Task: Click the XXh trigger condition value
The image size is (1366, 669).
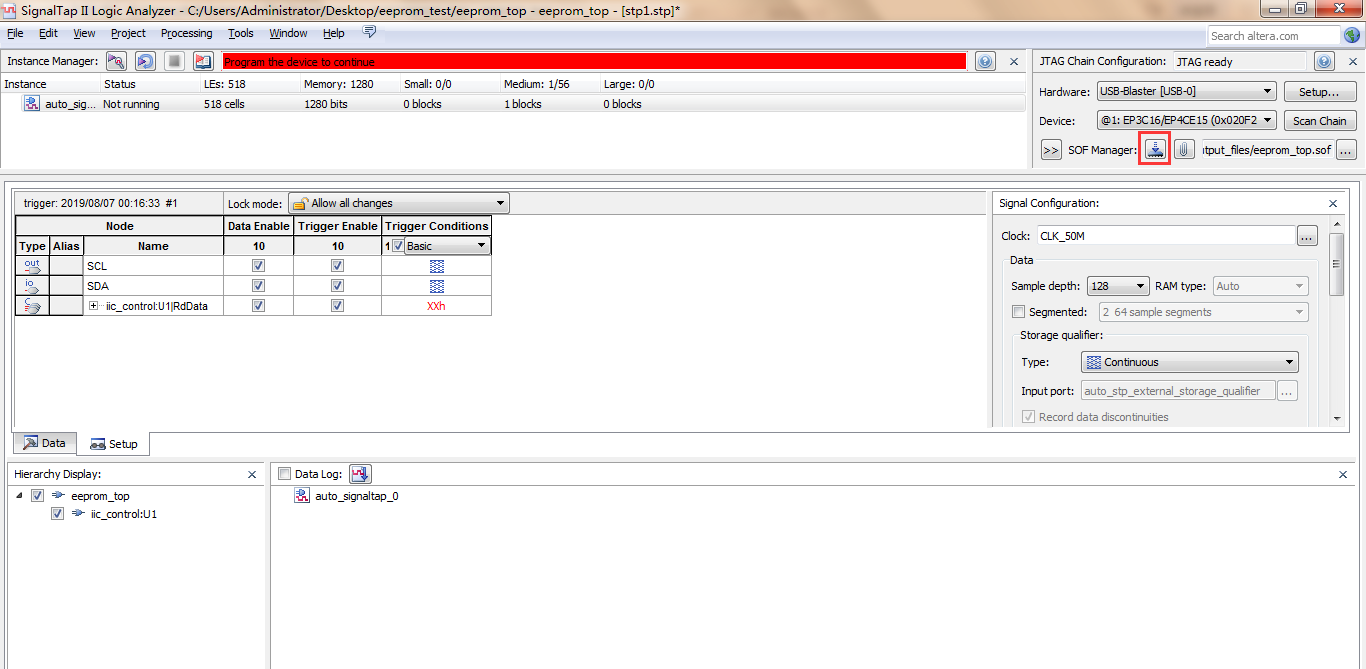Action: [x=436, y=305]
